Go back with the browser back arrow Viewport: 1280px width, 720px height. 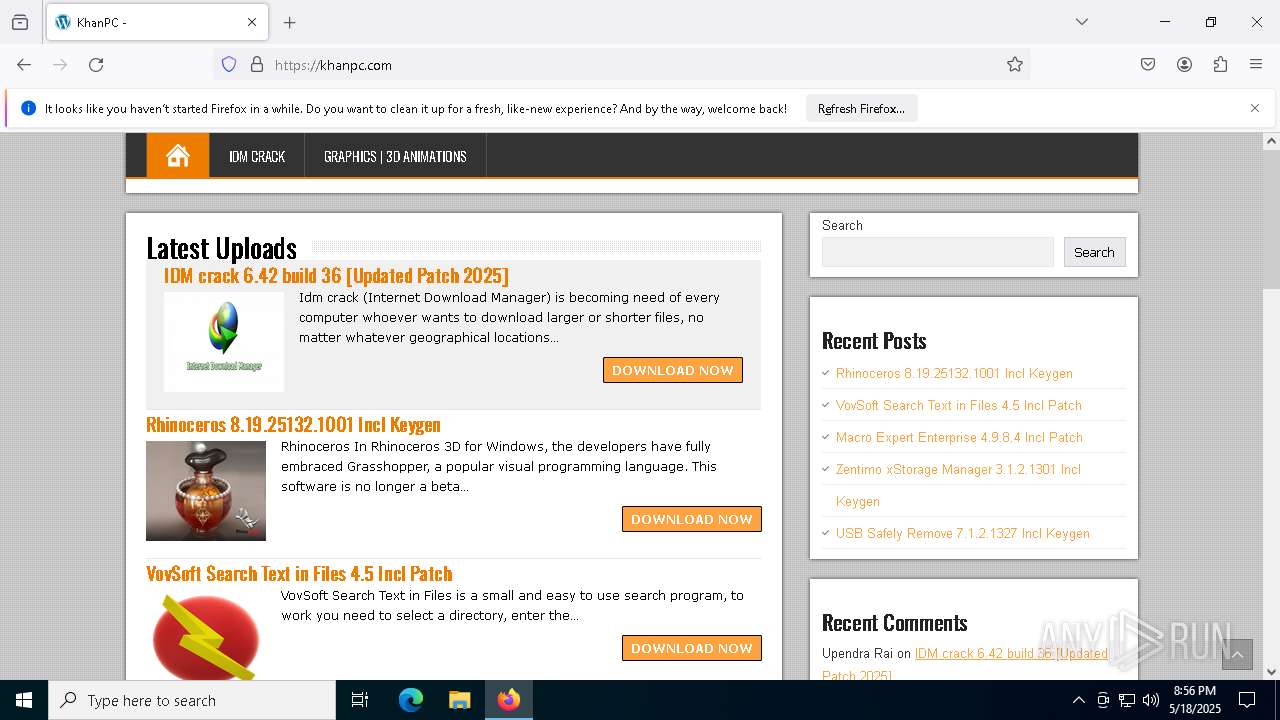click(x=24, y=64)
